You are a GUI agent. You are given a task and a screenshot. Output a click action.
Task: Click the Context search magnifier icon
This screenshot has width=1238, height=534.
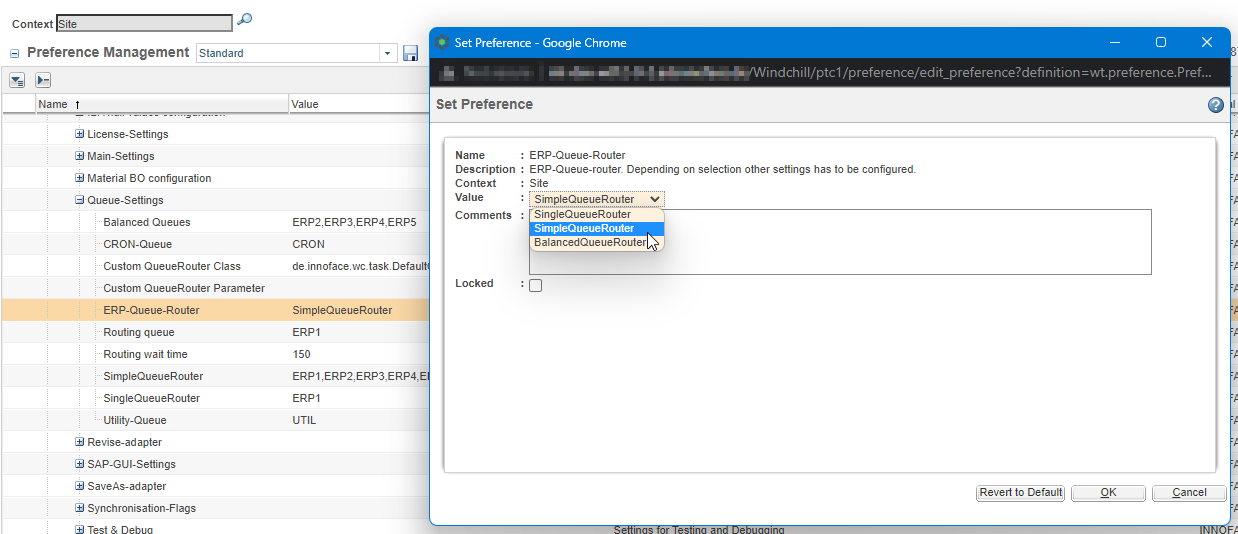pyautogui.click(x=244, y=20)
